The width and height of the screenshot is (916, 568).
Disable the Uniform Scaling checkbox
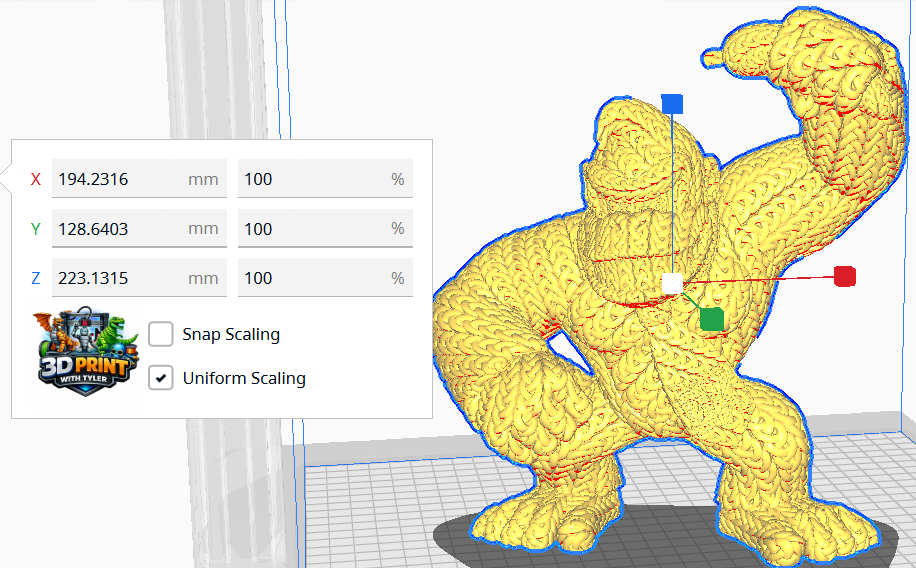(161, 378)
